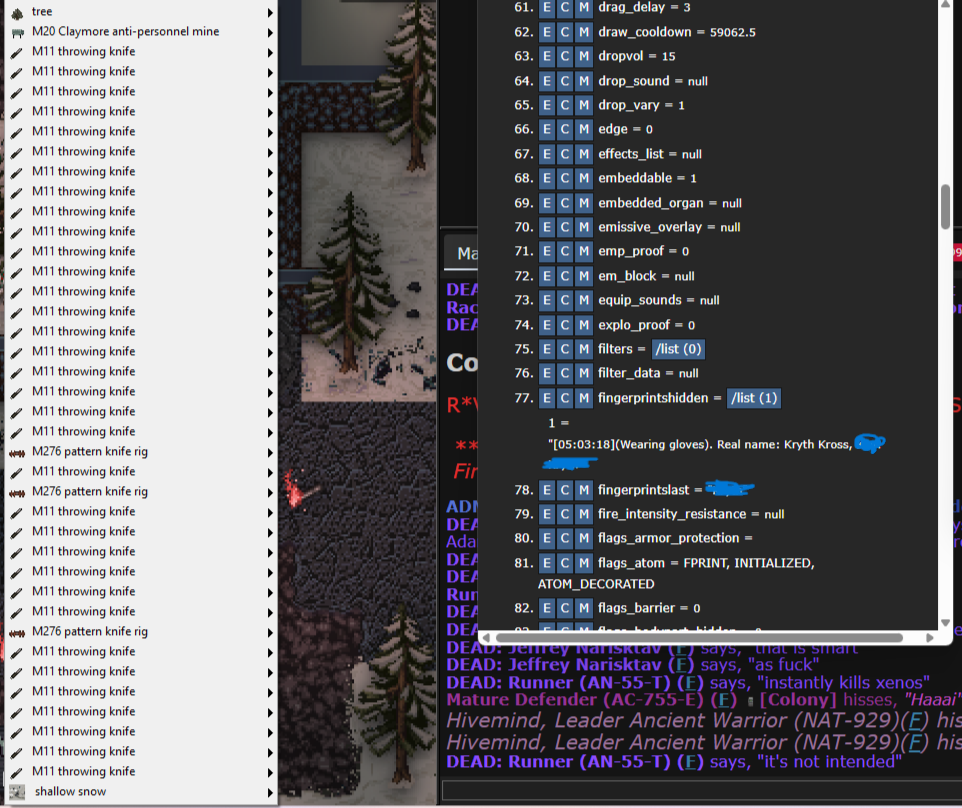962x808 pixels.
Task: Expand the shallow snow submenu arrow
Action: click(x=270, y=791)
